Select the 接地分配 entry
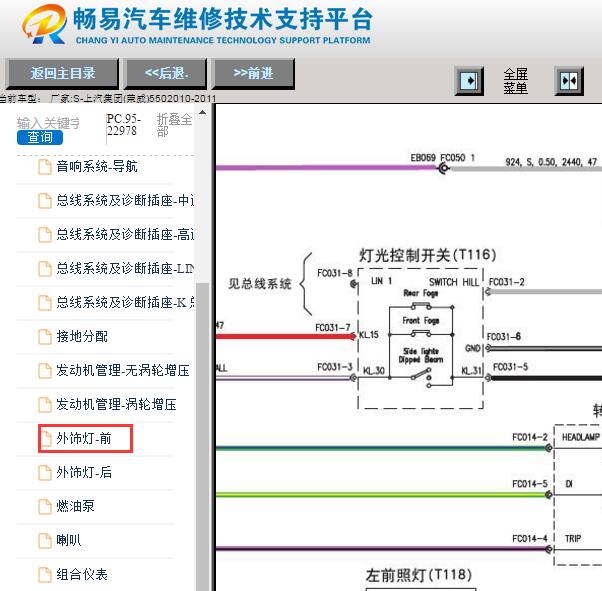 tap(82, 336)
